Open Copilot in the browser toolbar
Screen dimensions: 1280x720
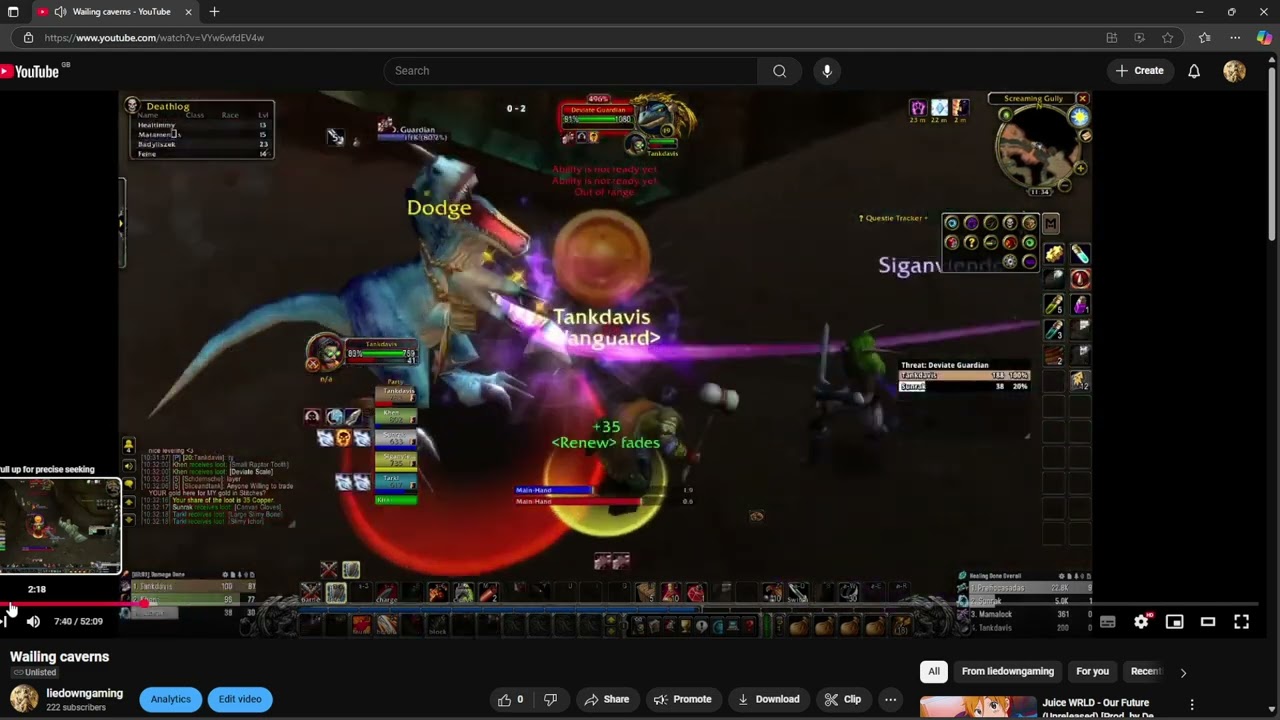pyautogui.click(x=1264, y=38)
